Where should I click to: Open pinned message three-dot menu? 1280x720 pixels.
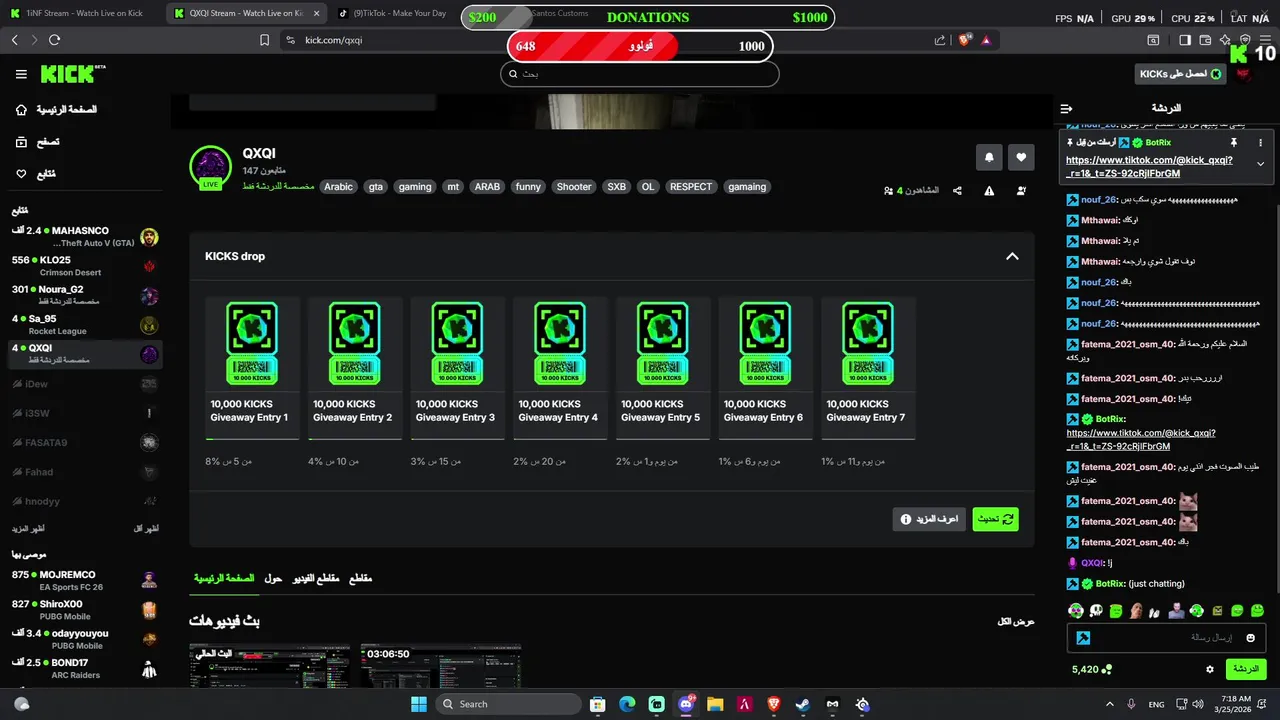[1260, 143]
